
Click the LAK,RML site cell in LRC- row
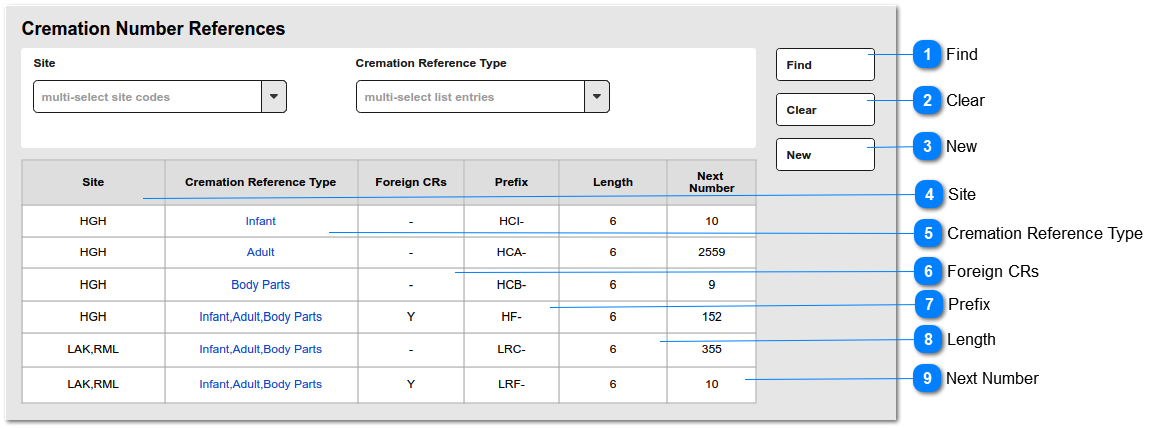pyautogui.click(x=93, y=349)
